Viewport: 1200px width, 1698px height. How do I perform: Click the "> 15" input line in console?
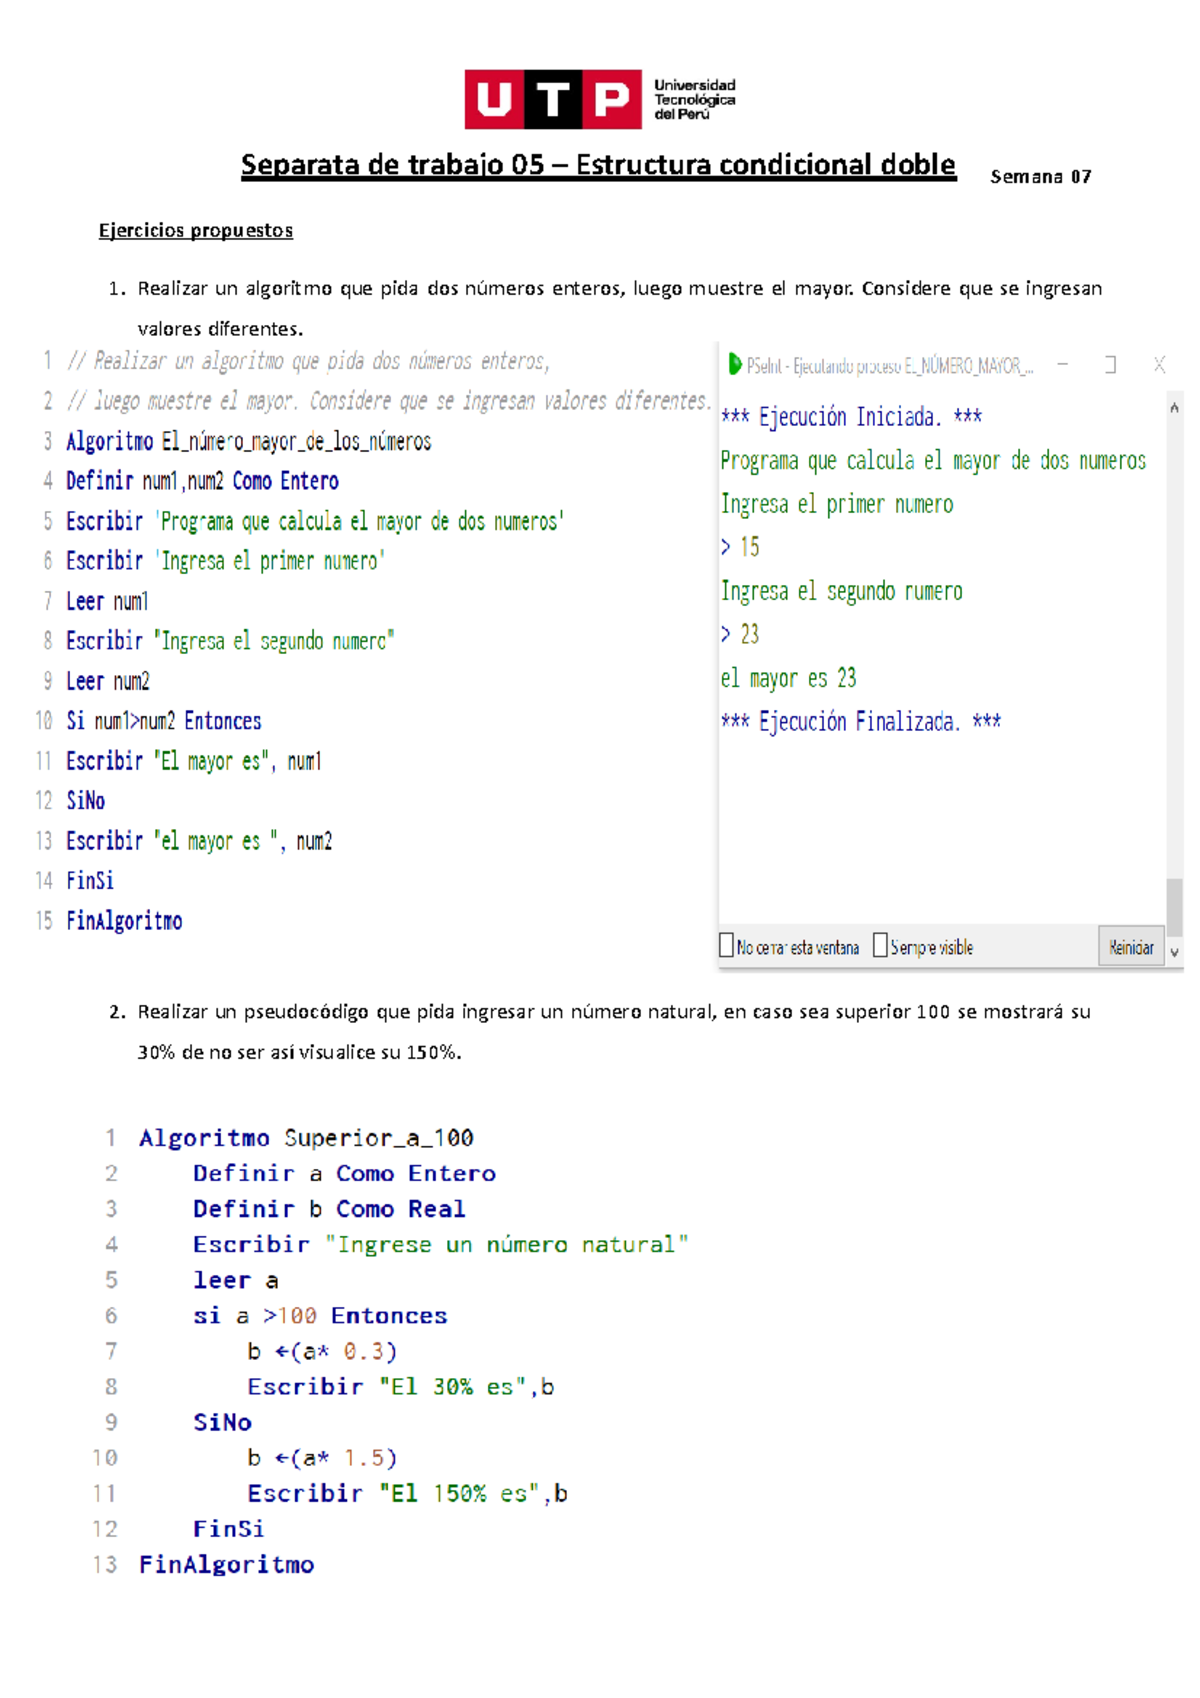point(740,547)
